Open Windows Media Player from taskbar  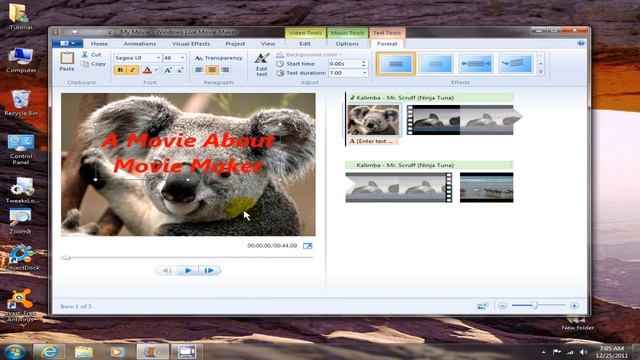(117, 352)
